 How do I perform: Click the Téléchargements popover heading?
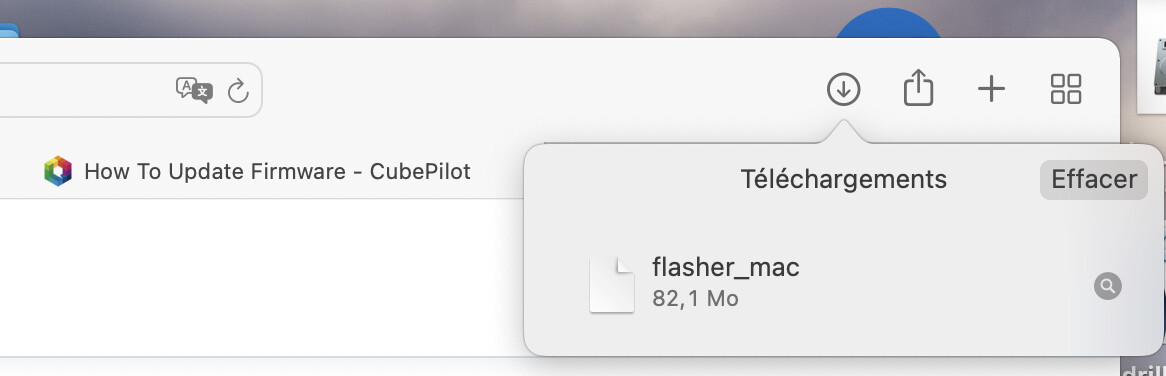pyautogui.click(x=843, y=179)
